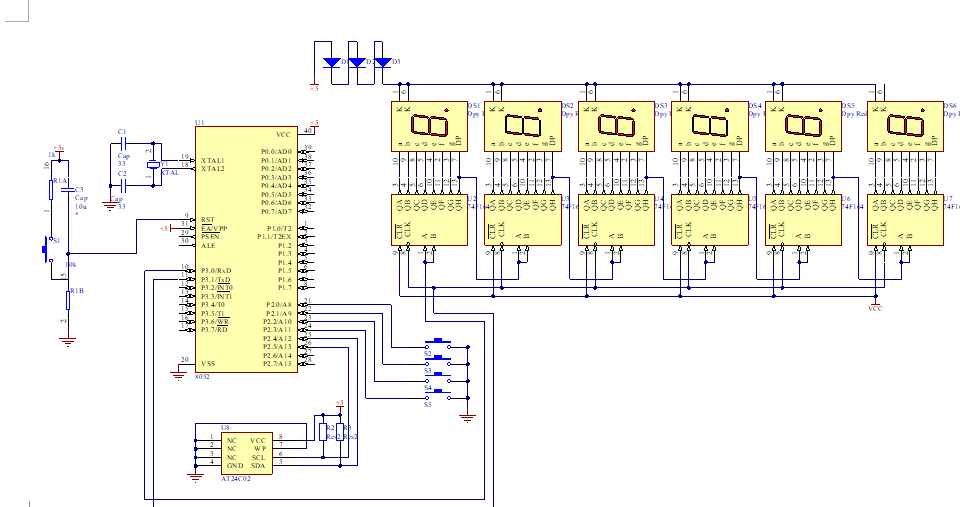960x507 pixels.
Task: Click the ALE pin label on U1
Action: click(x=208, y=246)
